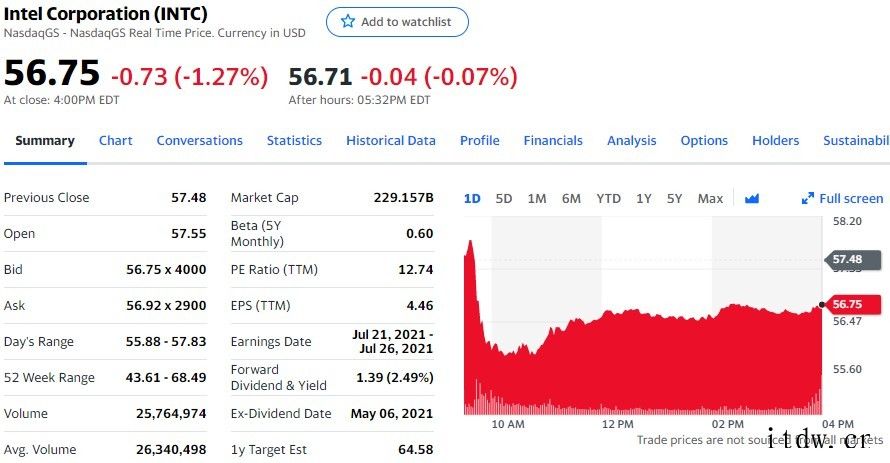Select the Options tab
The image size is (890, 463).
[704, 141]
